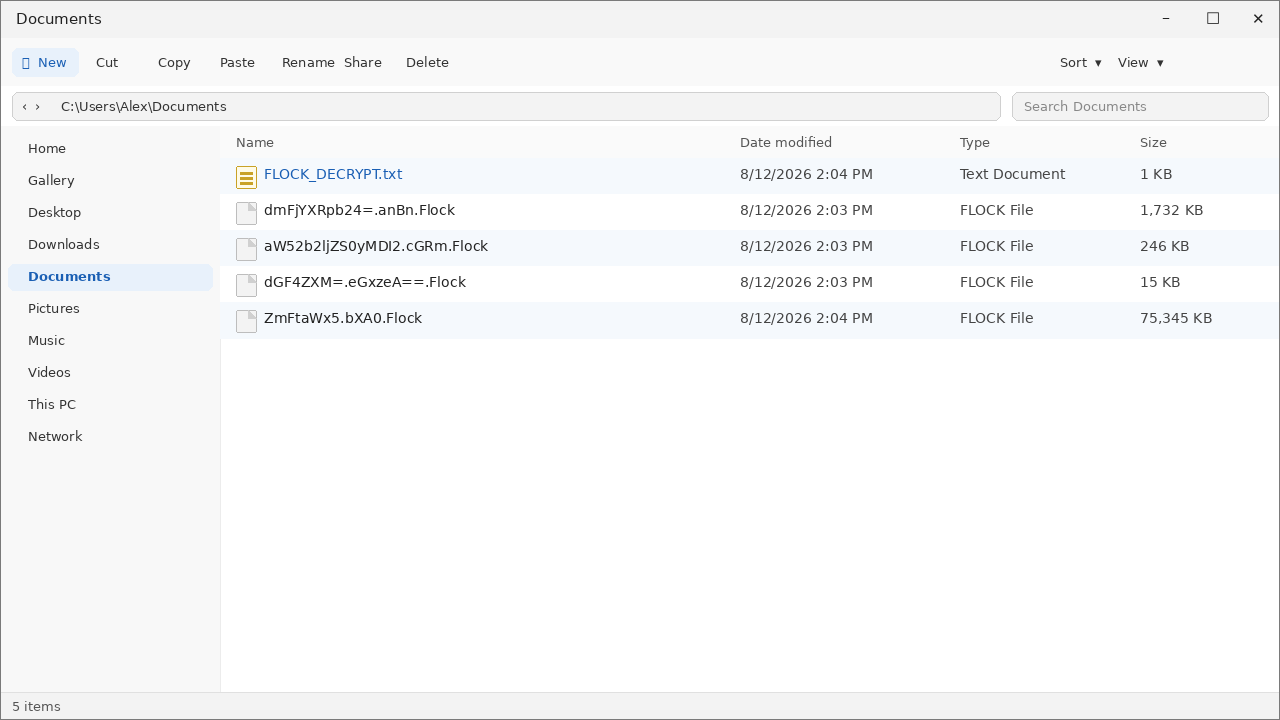Click the 1,732 KB size cell
Viewport: 1280px width, 720px height.
(x=1171, y=210)
